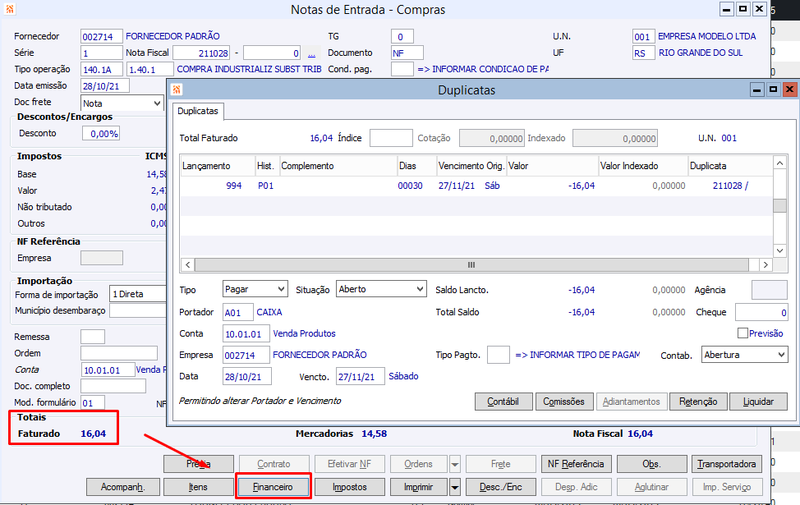This screenshot has height=505, width=800.
Task: Select the Duplicatas tab
Action: [197, 111]
